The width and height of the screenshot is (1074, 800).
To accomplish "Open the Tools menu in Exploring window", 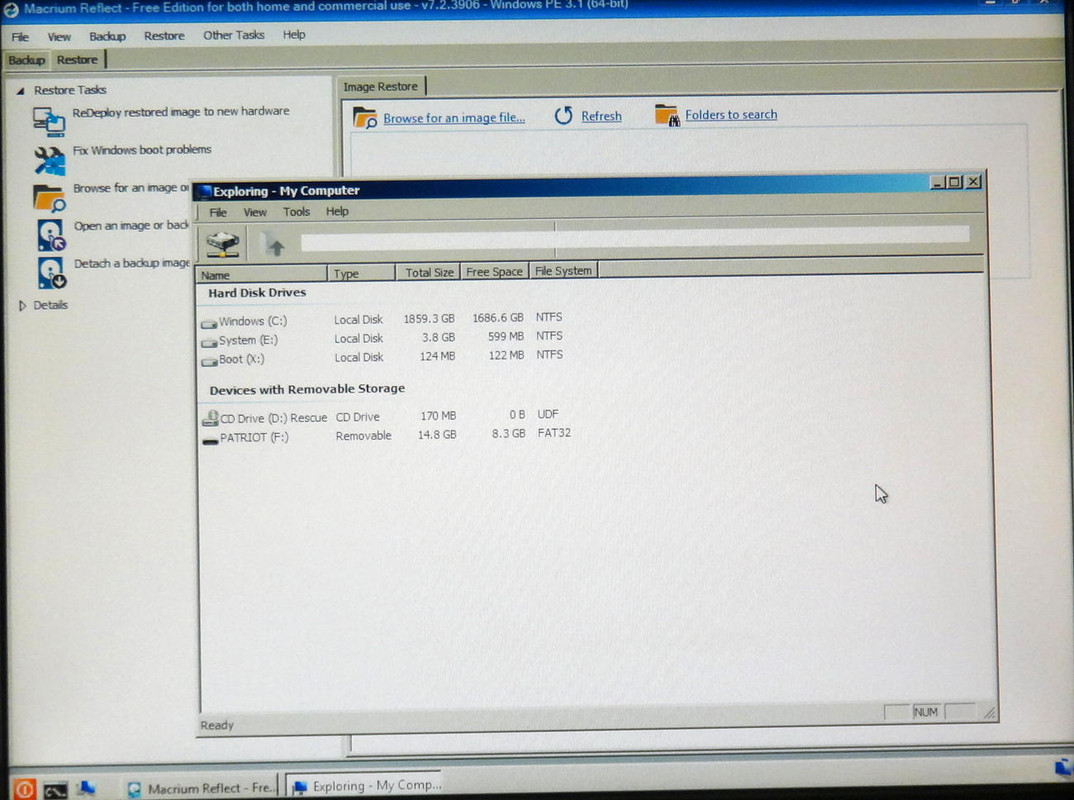I will coord(296,212).
